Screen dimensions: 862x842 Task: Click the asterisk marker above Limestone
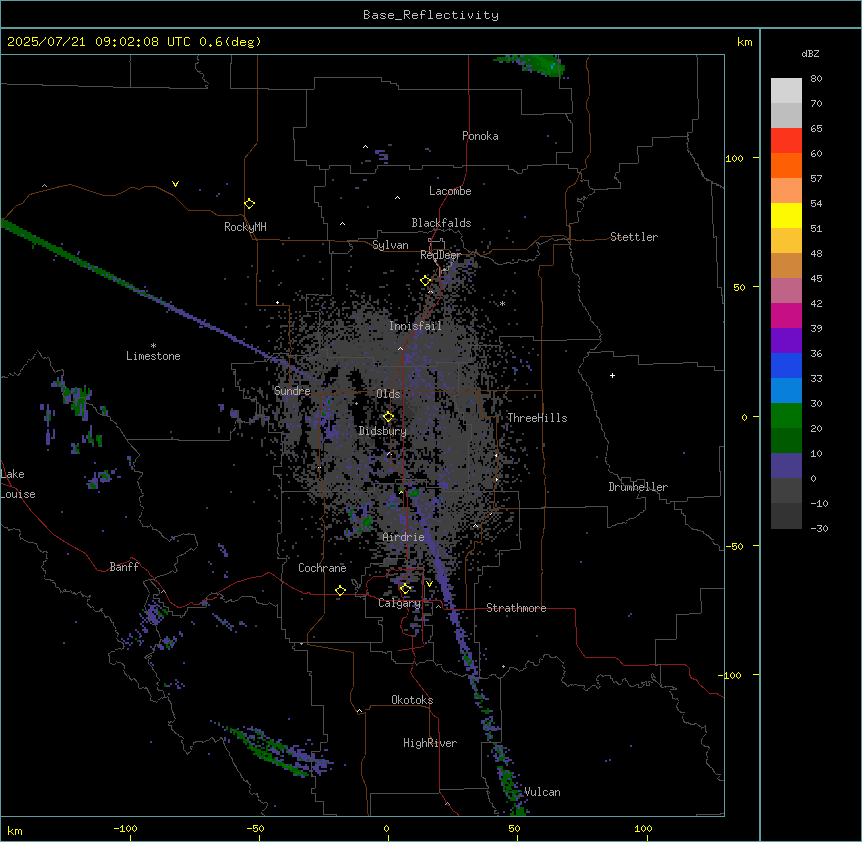point(153,346)
